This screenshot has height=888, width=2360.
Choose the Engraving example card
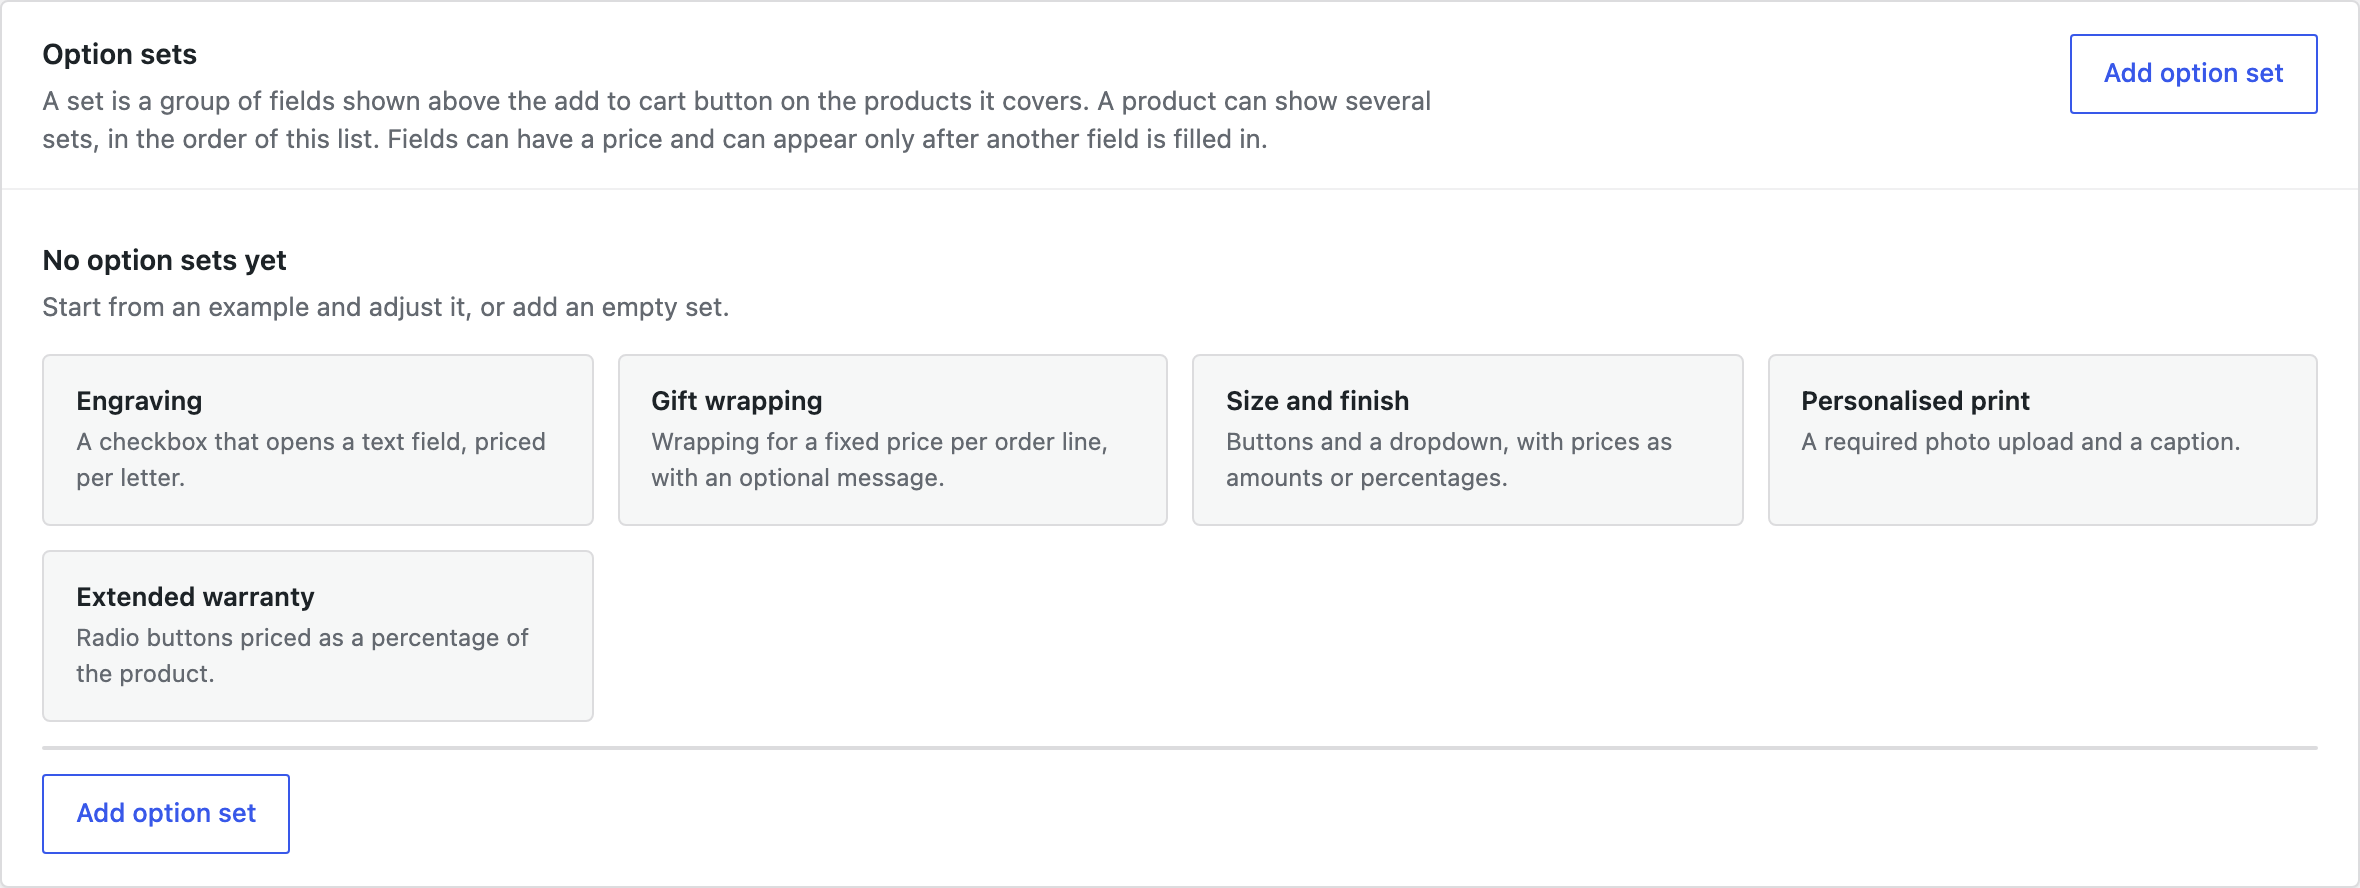point(318,440)
